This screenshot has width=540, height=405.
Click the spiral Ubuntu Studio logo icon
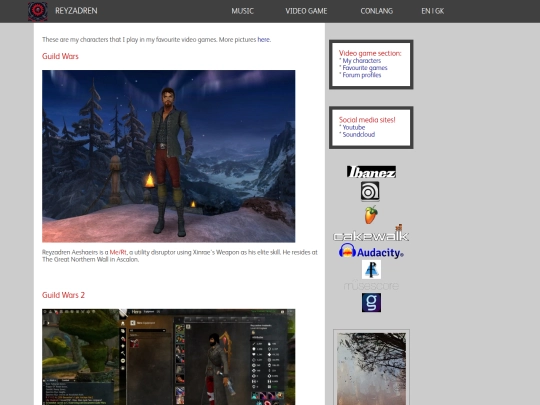pos(370,191)
